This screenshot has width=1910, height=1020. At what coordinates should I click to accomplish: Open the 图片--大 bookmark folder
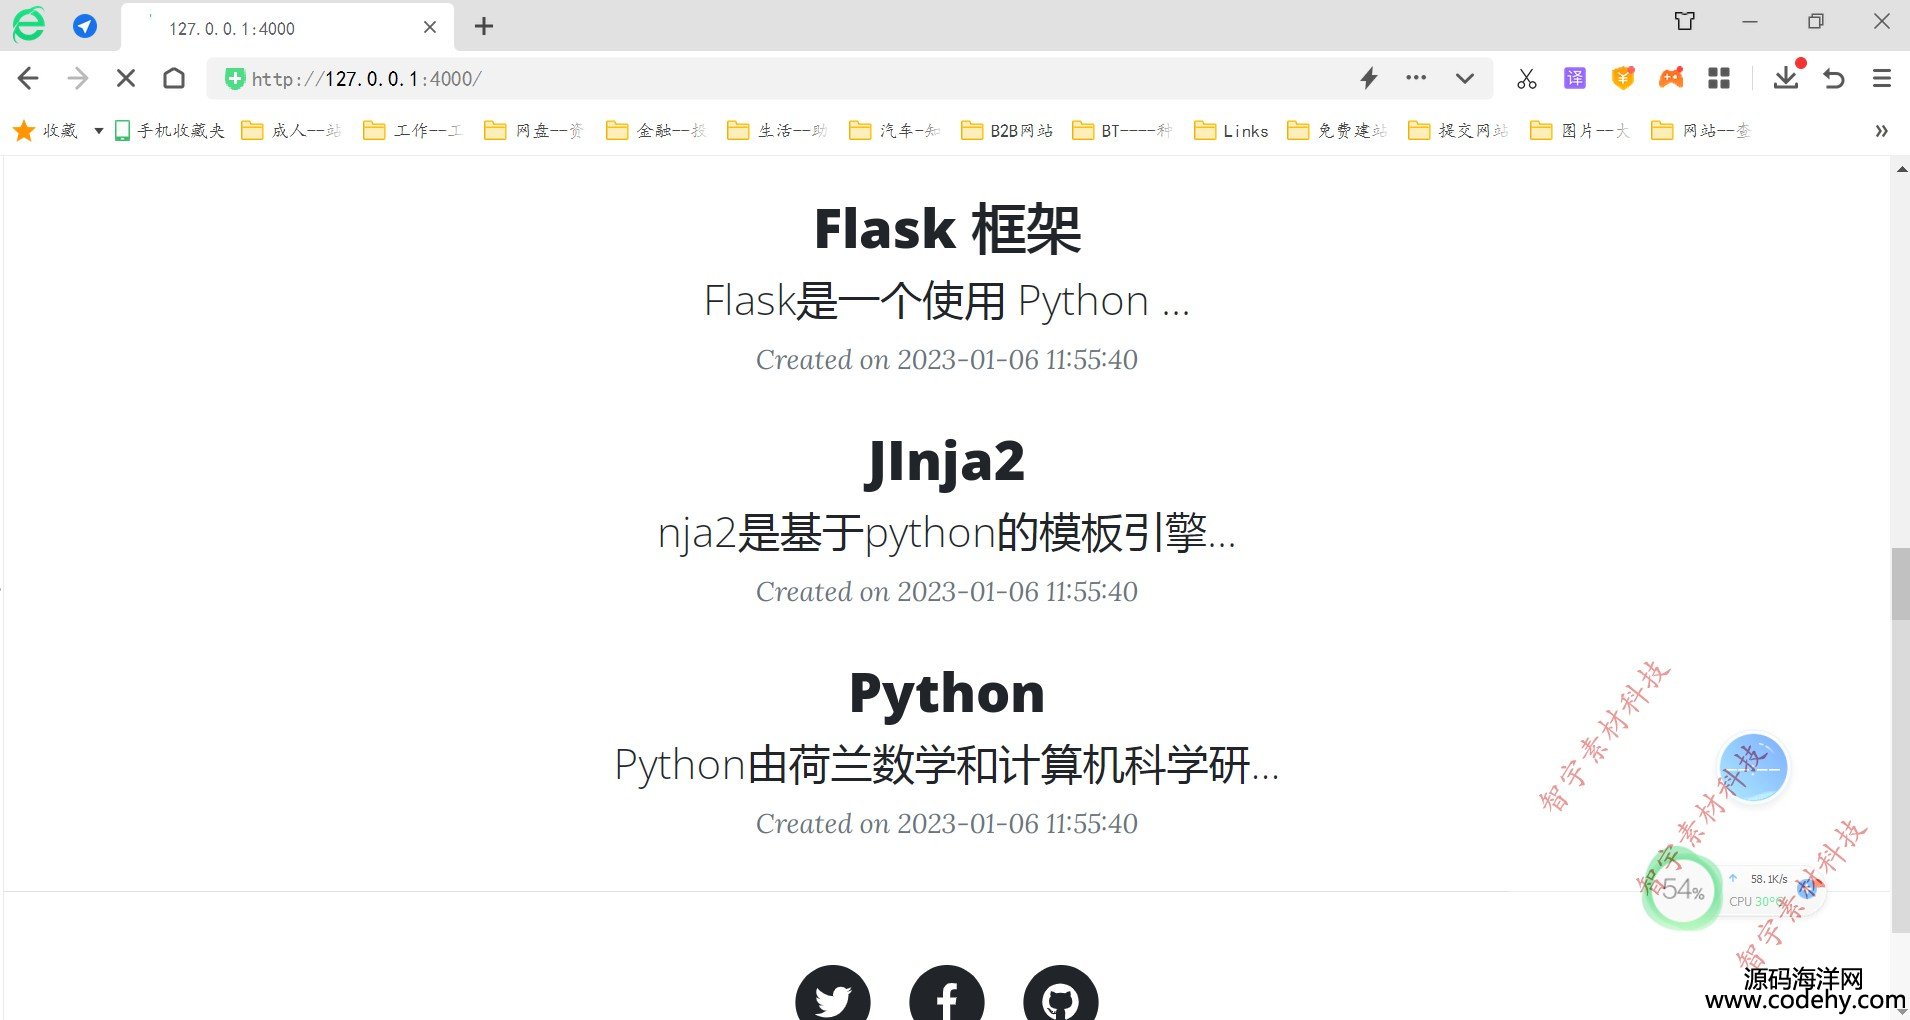1580,131
